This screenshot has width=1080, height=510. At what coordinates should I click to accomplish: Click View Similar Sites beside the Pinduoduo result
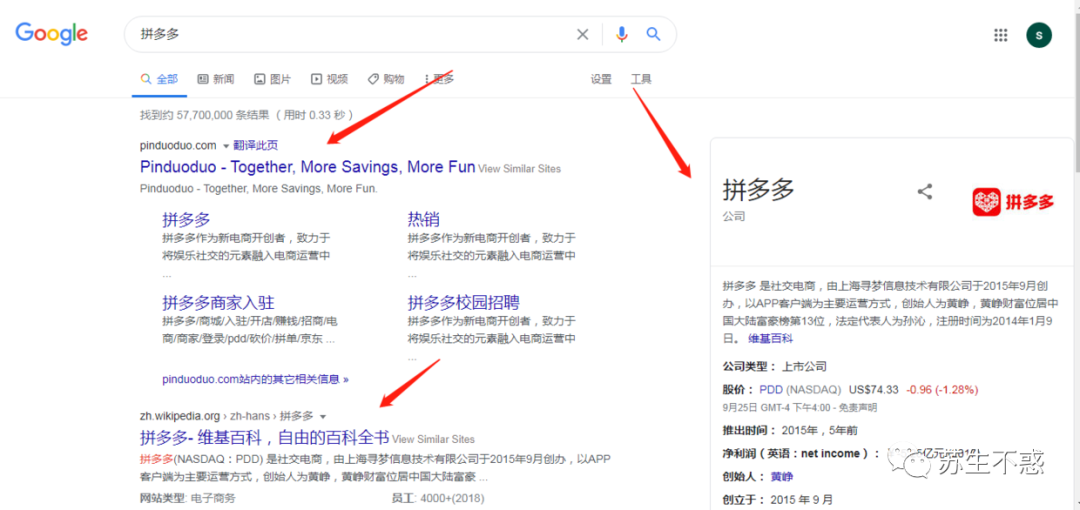tap(519, 169)
